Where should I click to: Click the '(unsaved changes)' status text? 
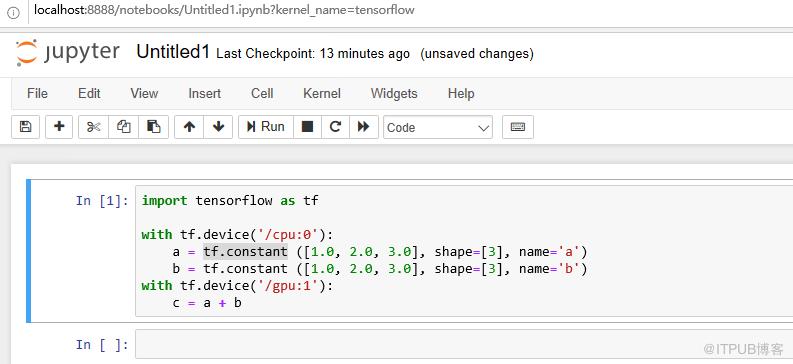point(477,54)
